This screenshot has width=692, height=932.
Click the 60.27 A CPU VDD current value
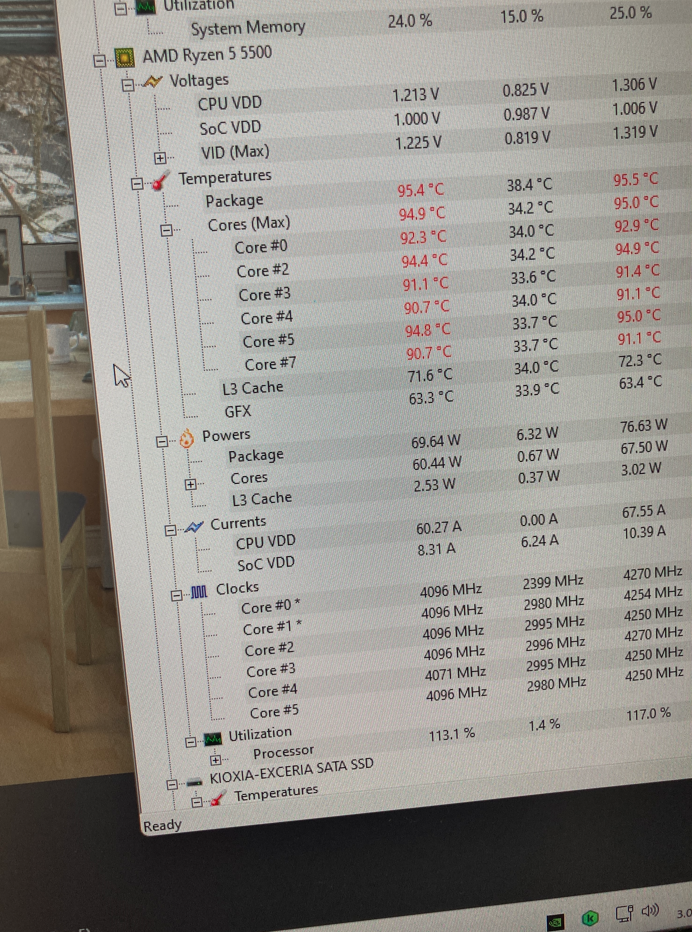pos(439,527)
